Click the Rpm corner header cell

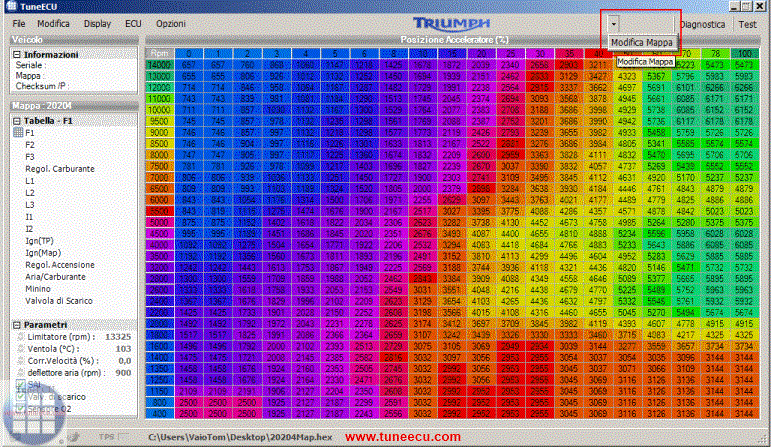pos(160,54)
